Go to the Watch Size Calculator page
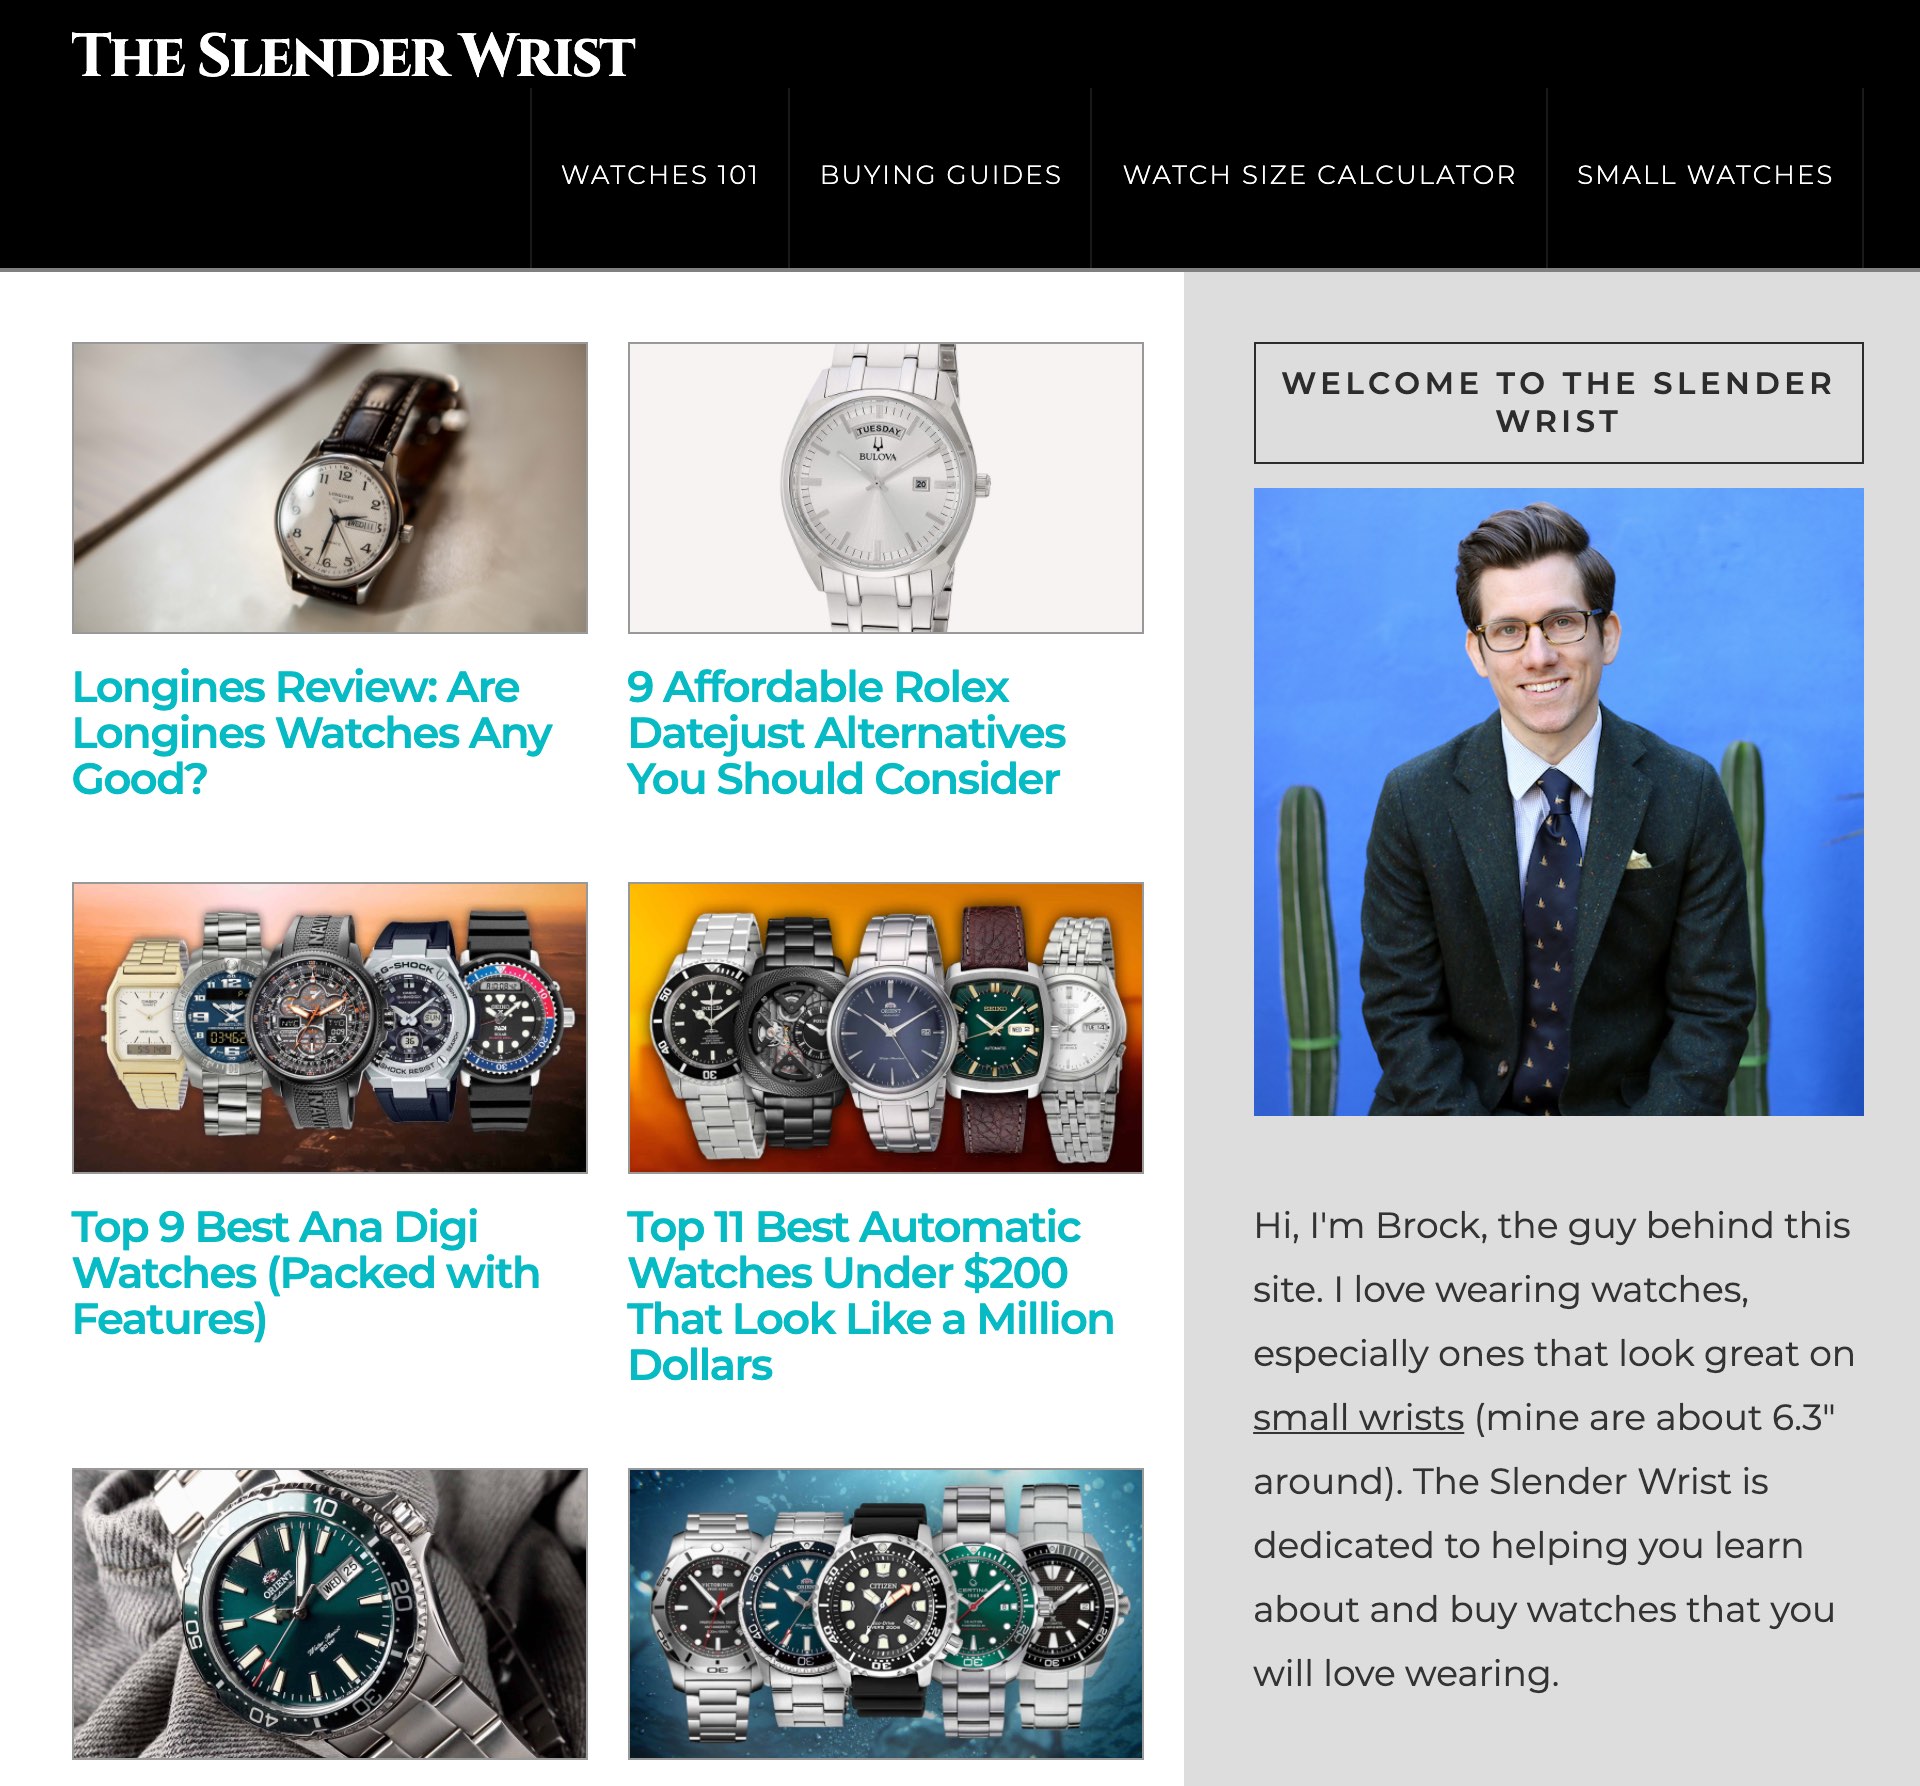This screenshot has height=1786, width=1920. (1319, 175)
